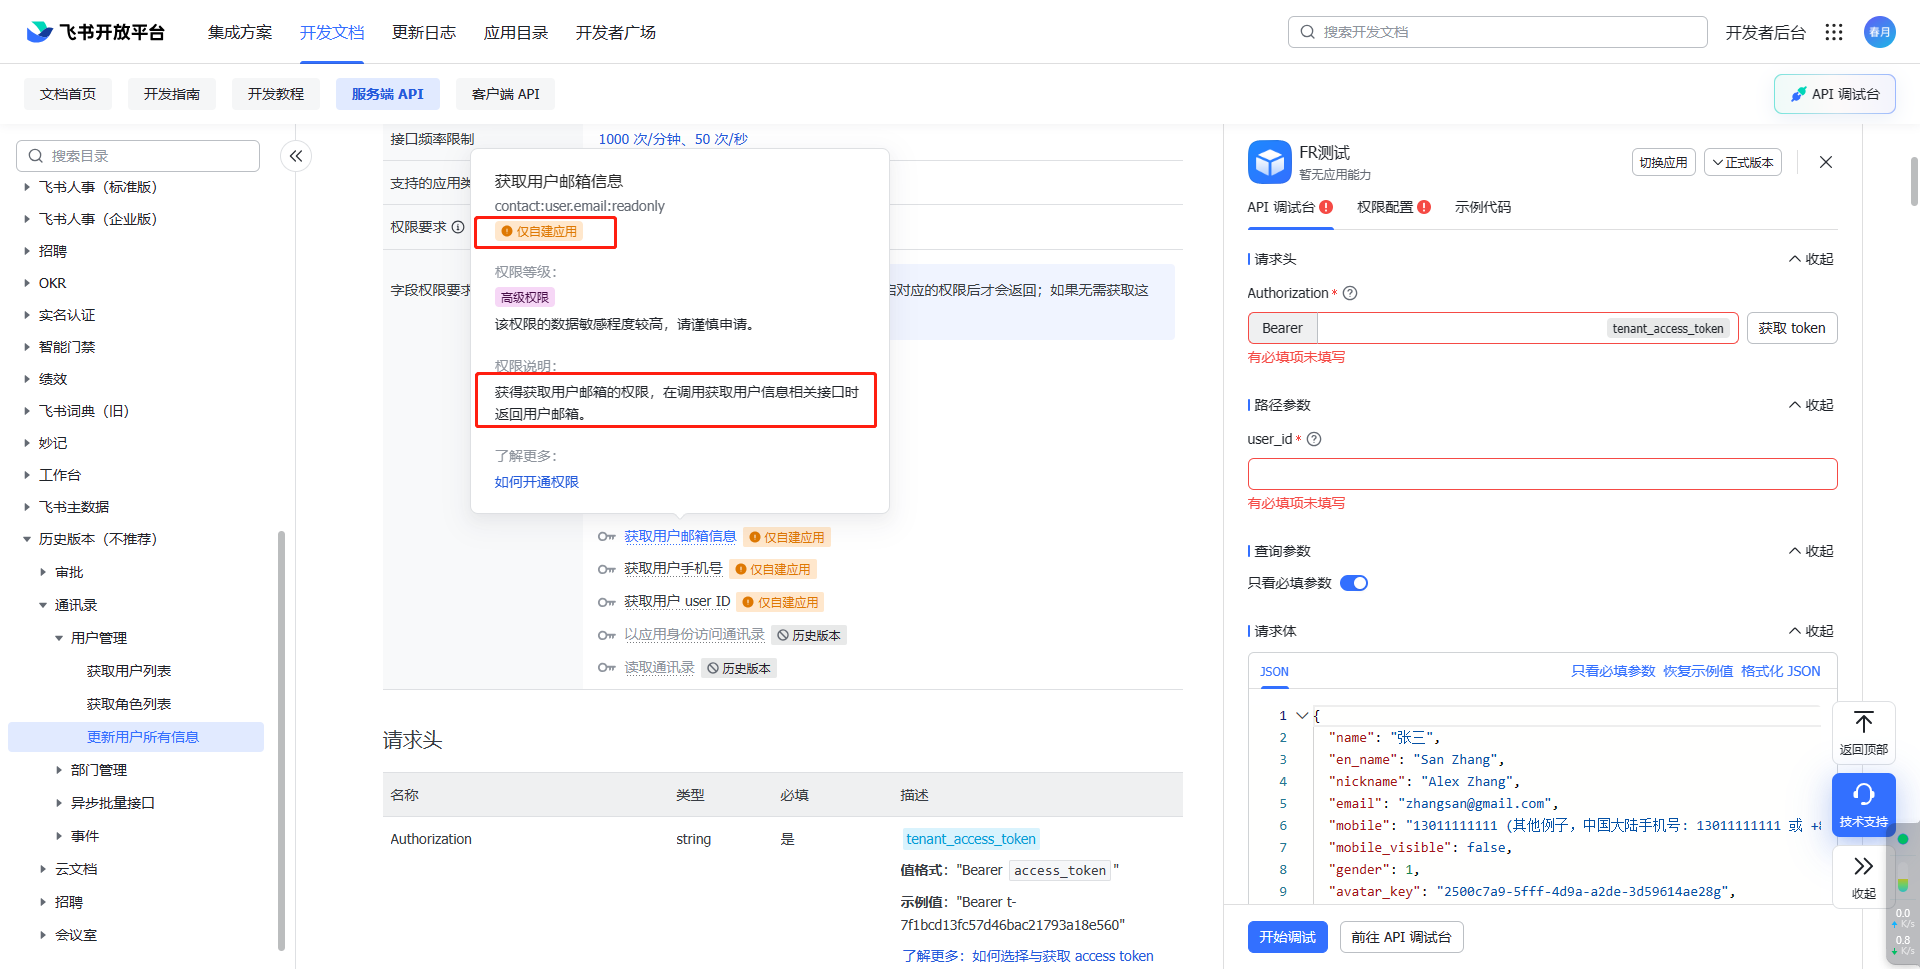Click the 收起 double-arrow collapse icon

click(x=1863, y=866)
